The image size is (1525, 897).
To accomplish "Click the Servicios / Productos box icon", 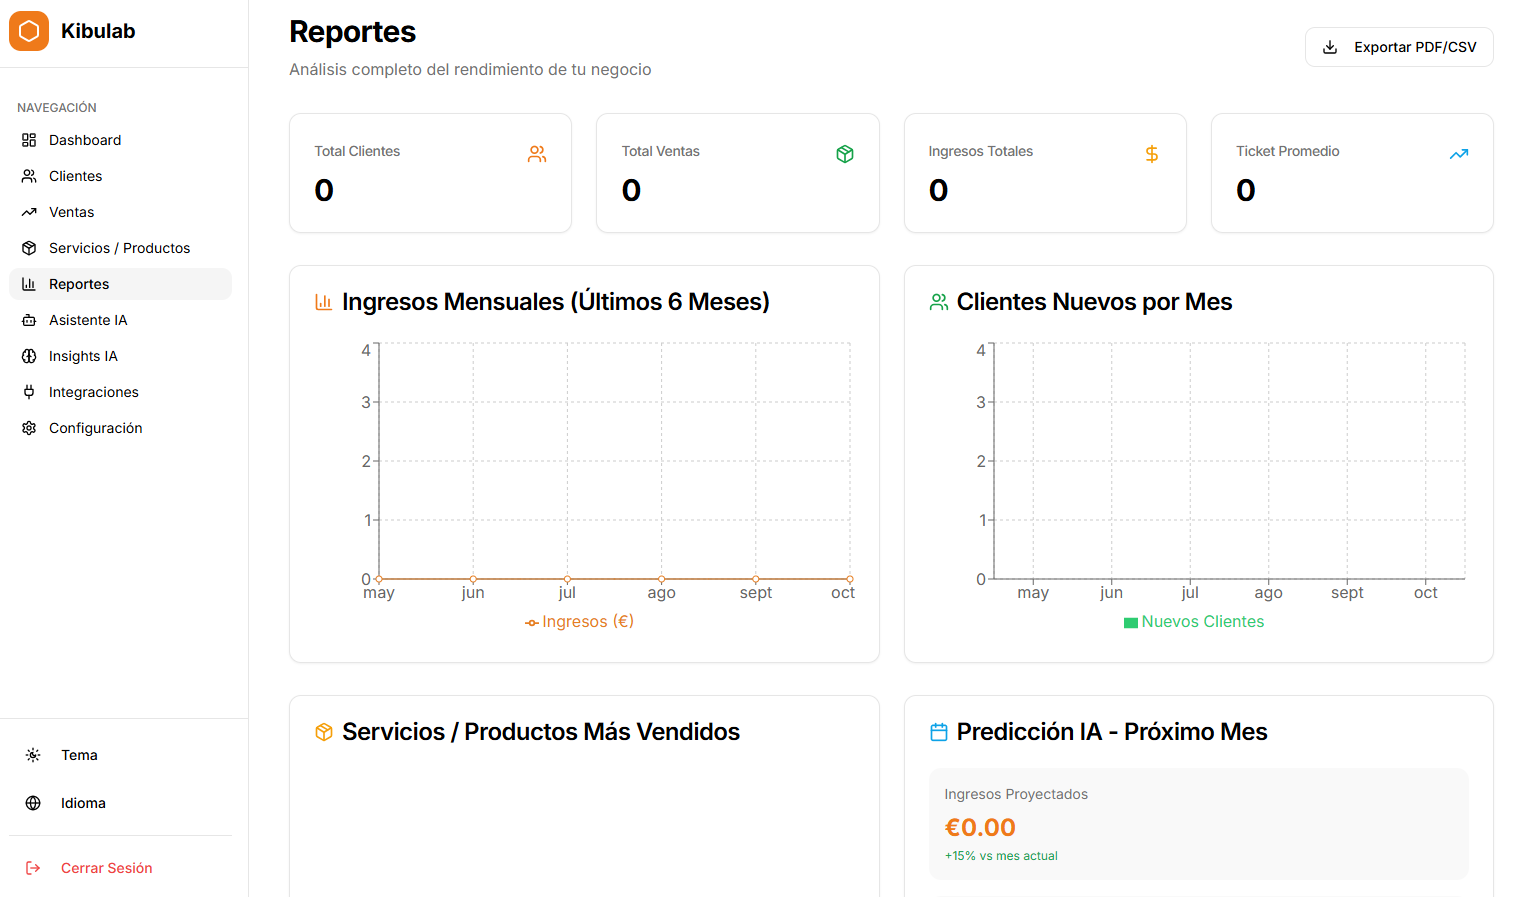I will pos(29,248).
